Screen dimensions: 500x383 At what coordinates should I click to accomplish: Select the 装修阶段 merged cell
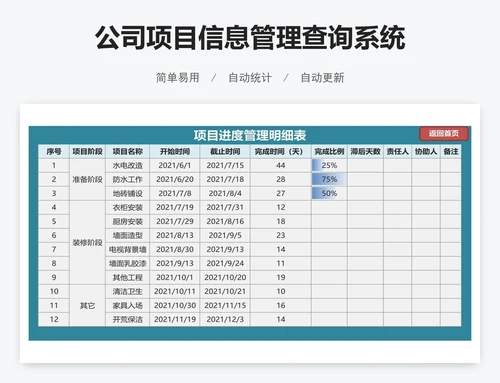click(87, 242)
